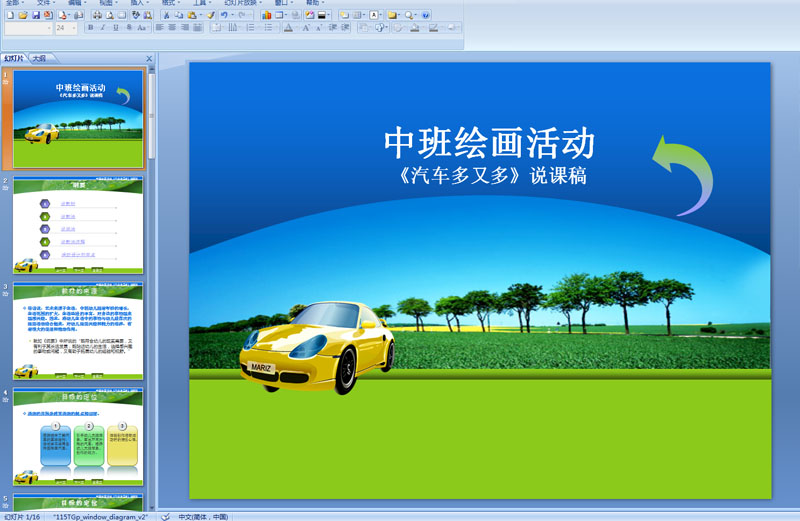Open the 文件 (File) menu
Image resolution: width=800 pixels, height=521 pixels.
tap(46, 3)
